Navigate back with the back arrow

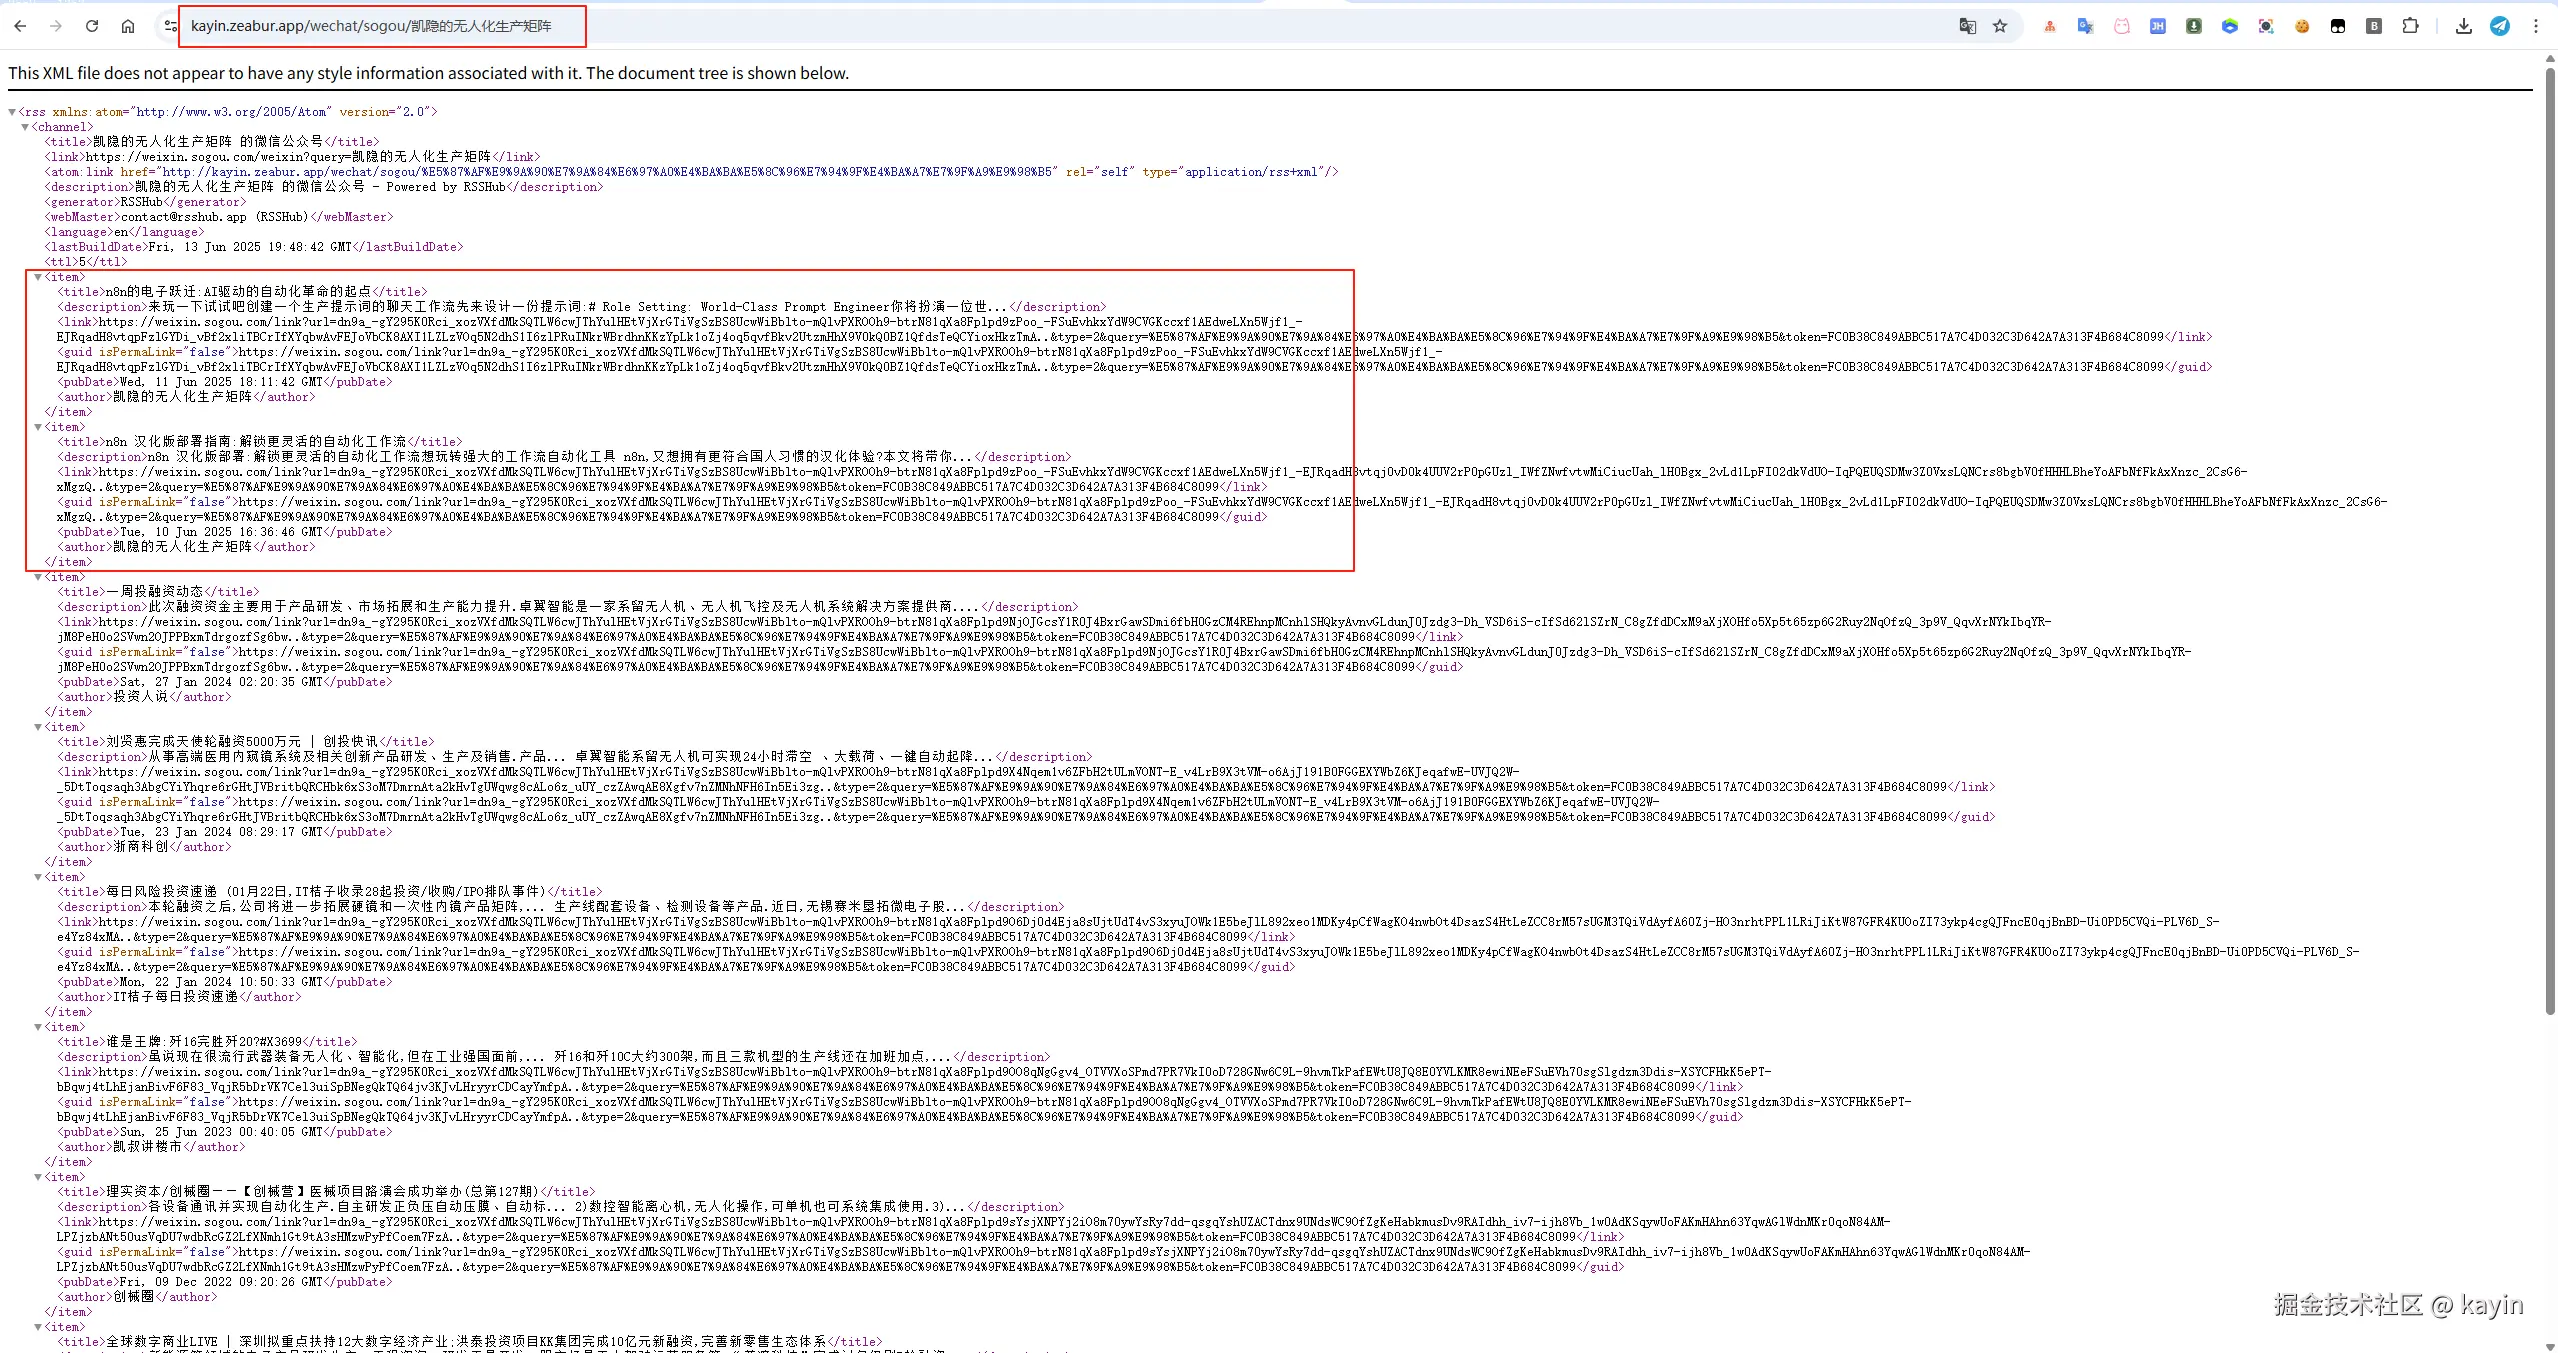tap(20, 26)
